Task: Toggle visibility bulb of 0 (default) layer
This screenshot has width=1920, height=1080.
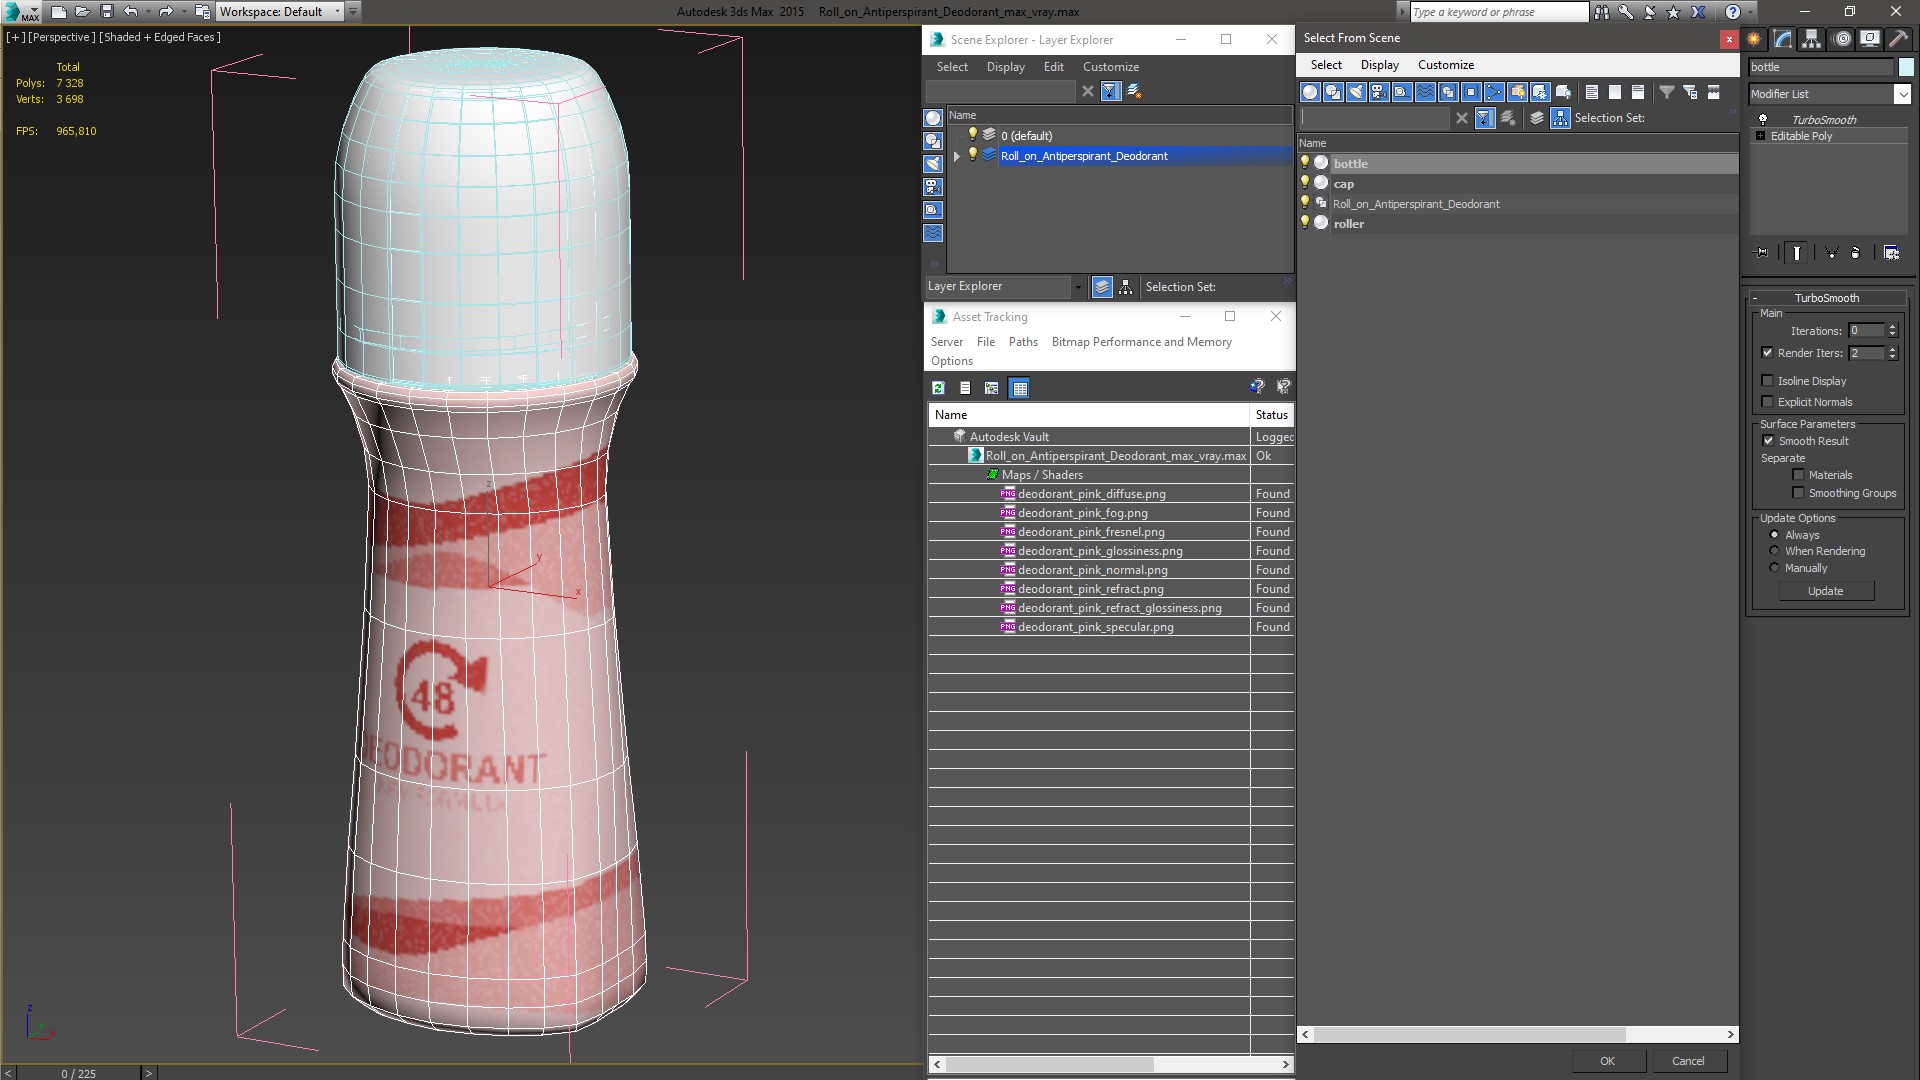Action: (x=972, y=135)
